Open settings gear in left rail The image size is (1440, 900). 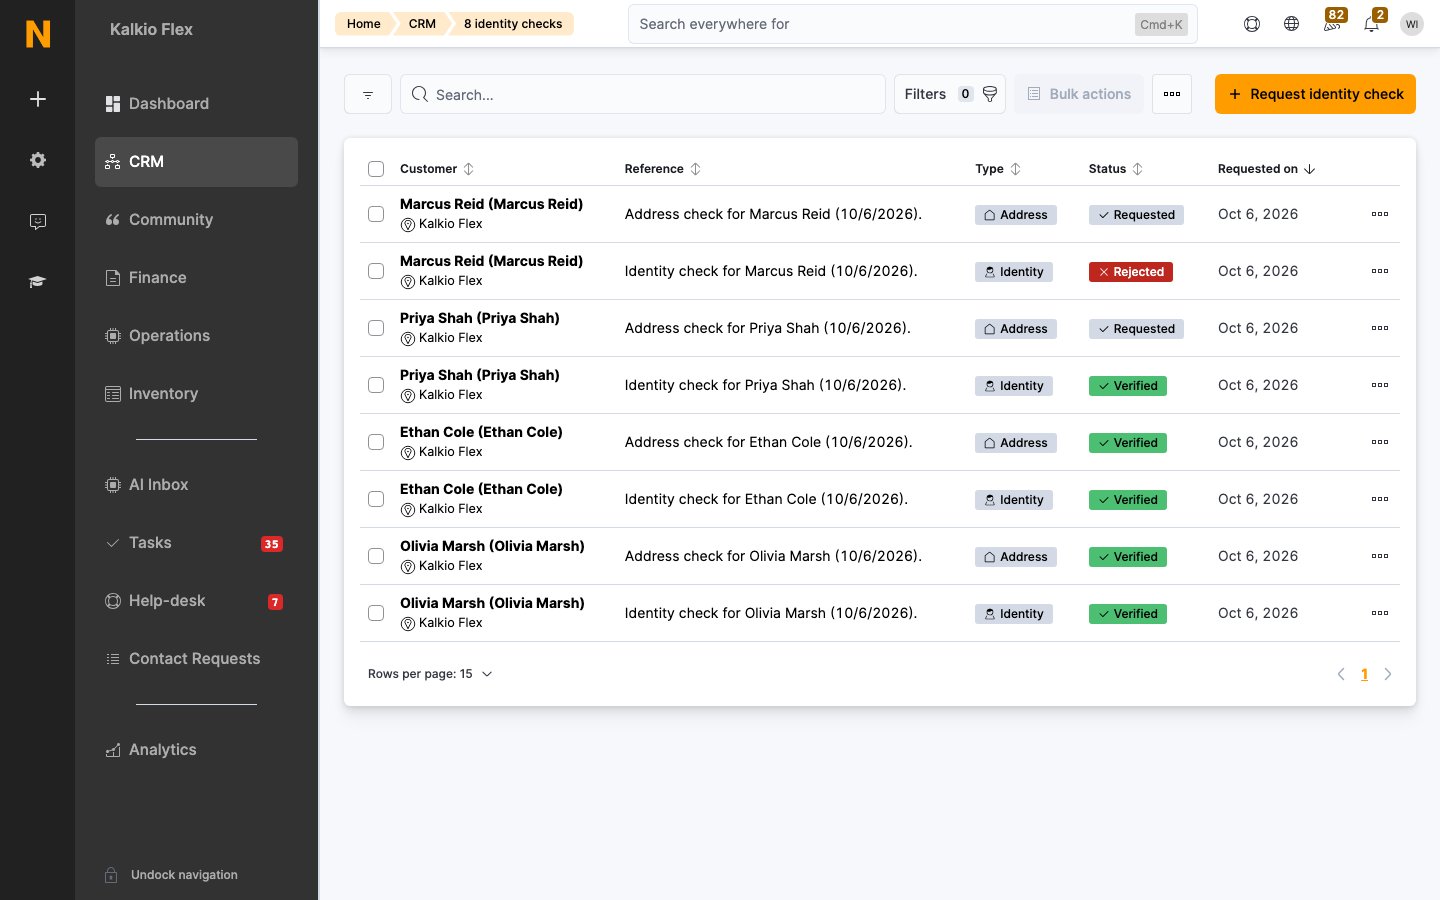[38, 160]
